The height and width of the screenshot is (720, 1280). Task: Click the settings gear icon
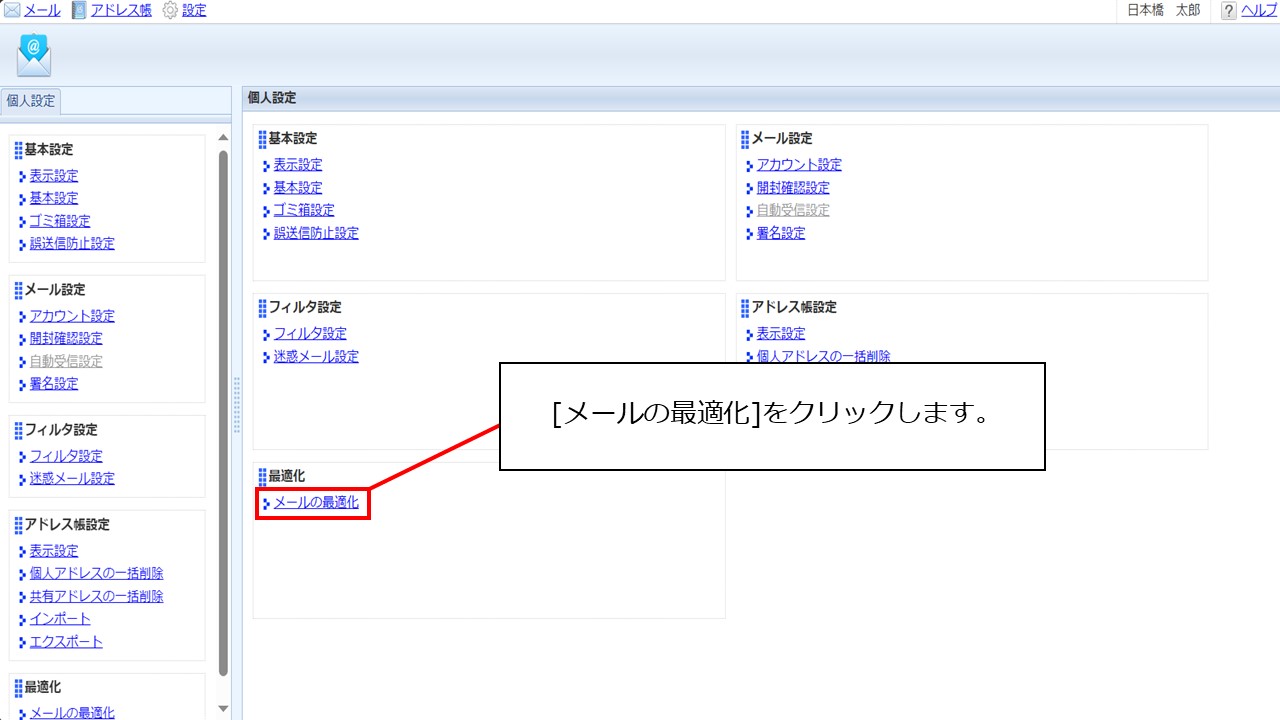pos(170,10)
